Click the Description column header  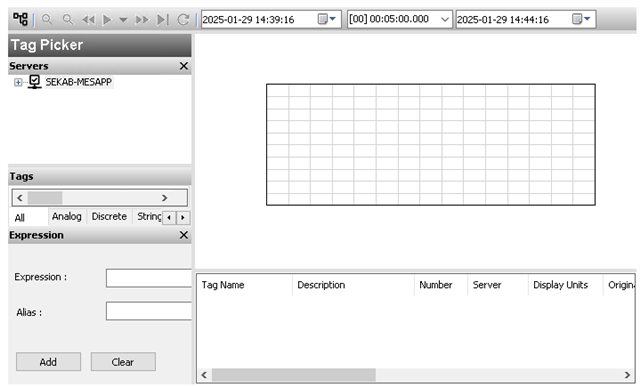(x=353, y=285)
